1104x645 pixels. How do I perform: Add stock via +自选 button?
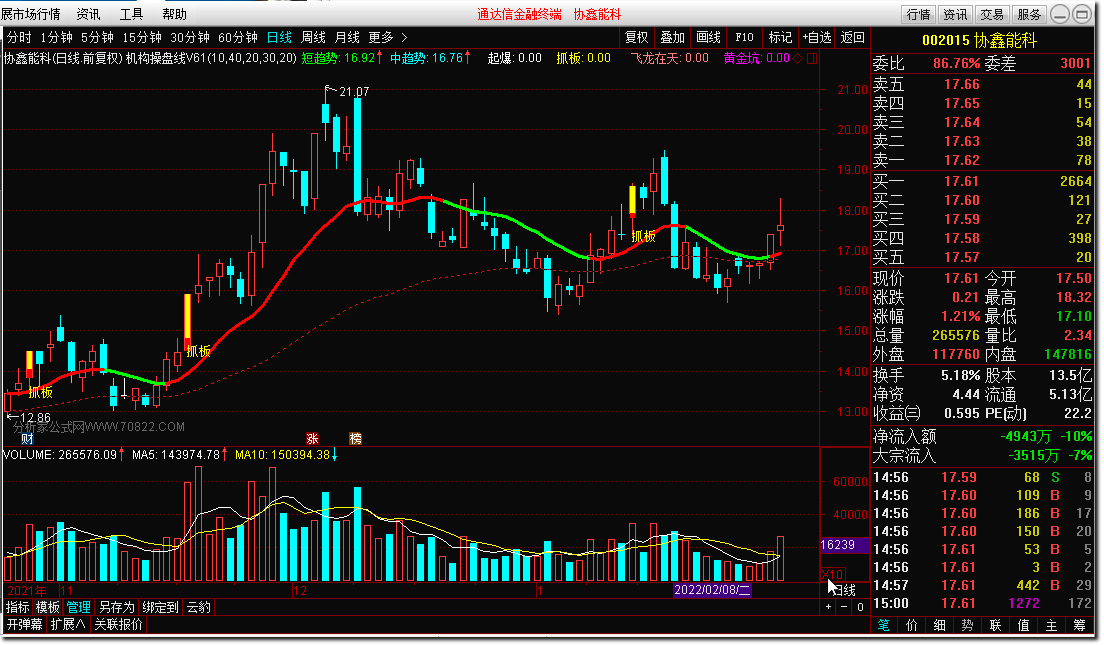(x=817, y=37)
